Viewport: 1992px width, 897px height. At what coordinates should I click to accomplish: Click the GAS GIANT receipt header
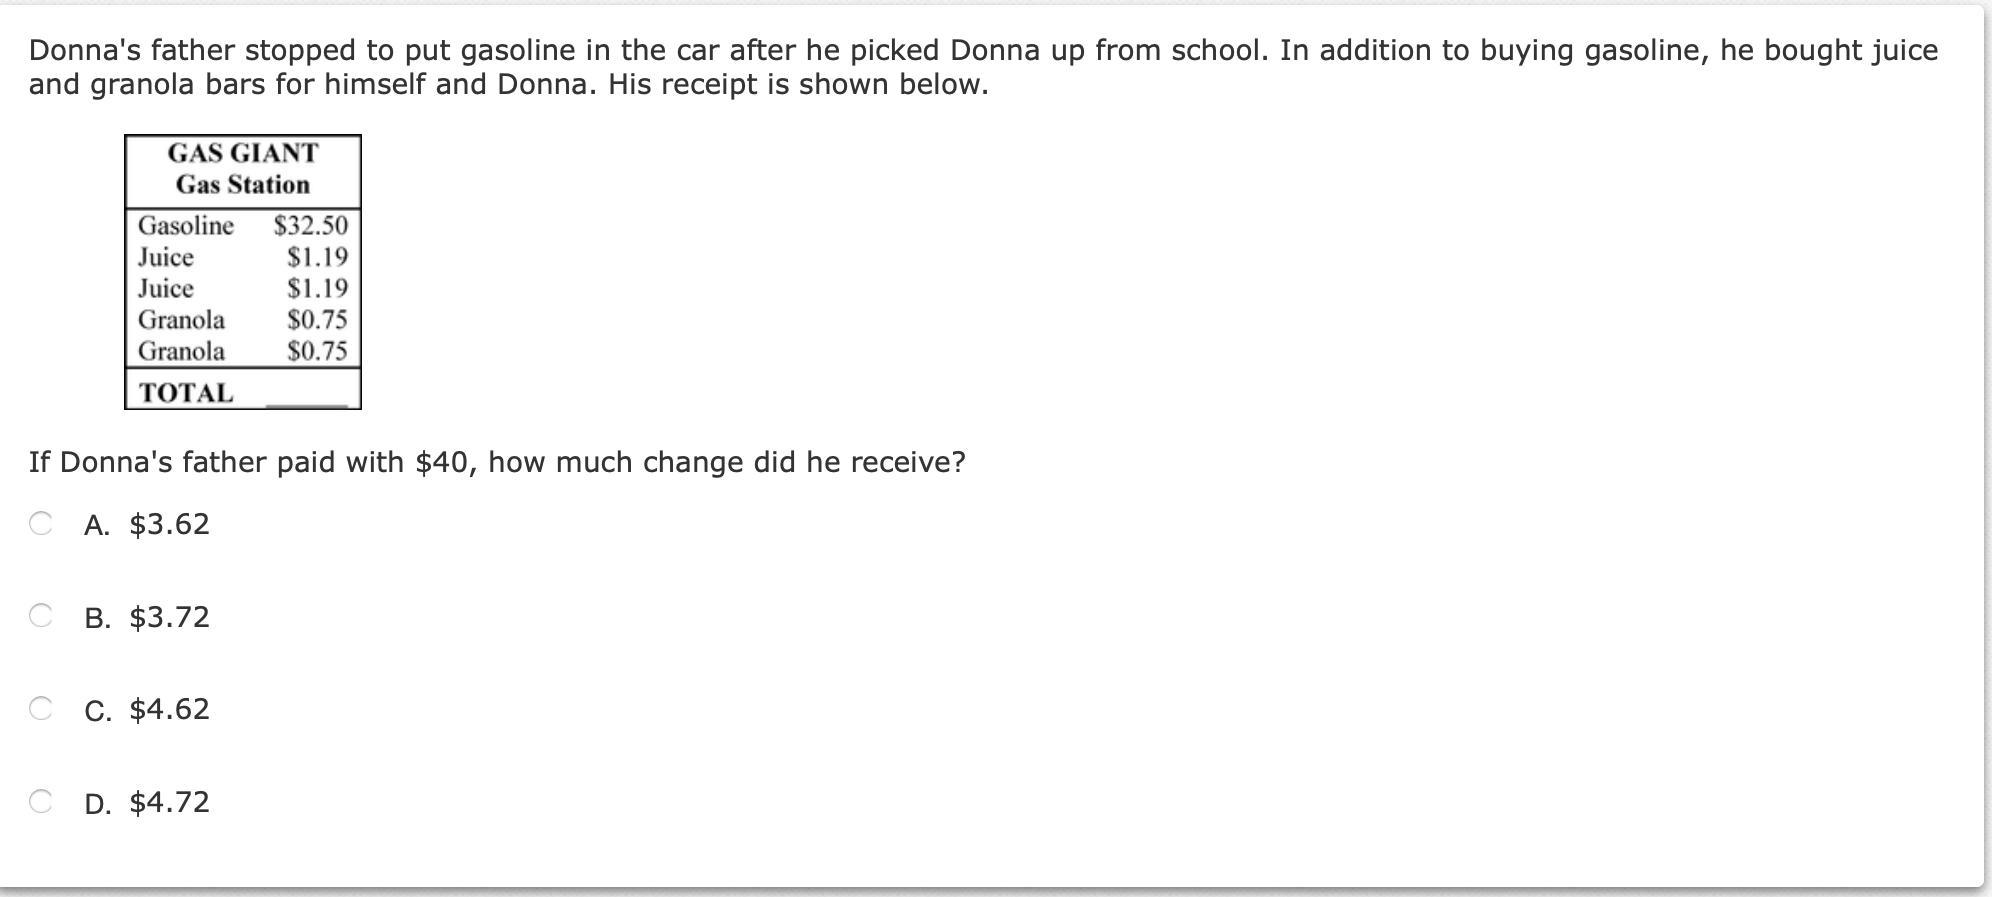tap(243, 153)
